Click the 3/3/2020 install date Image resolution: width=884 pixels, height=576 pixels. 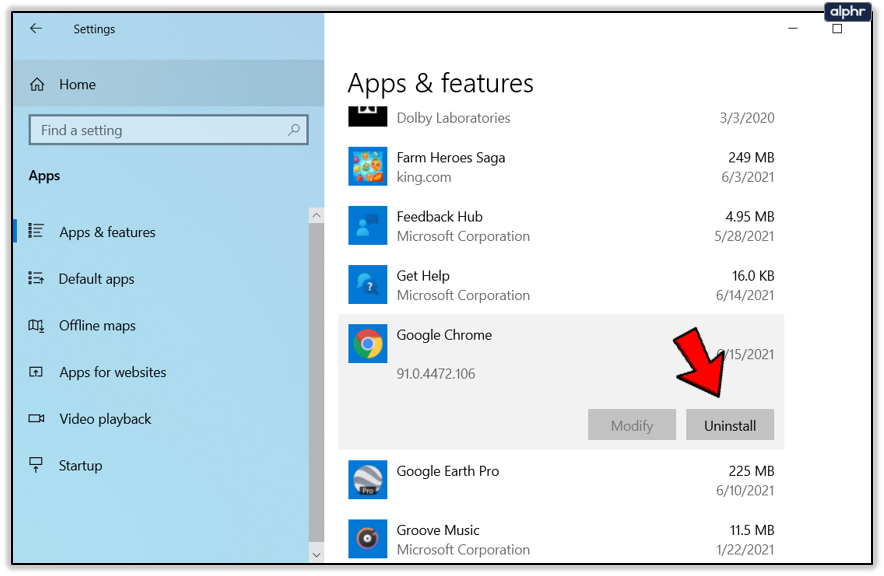747,118
